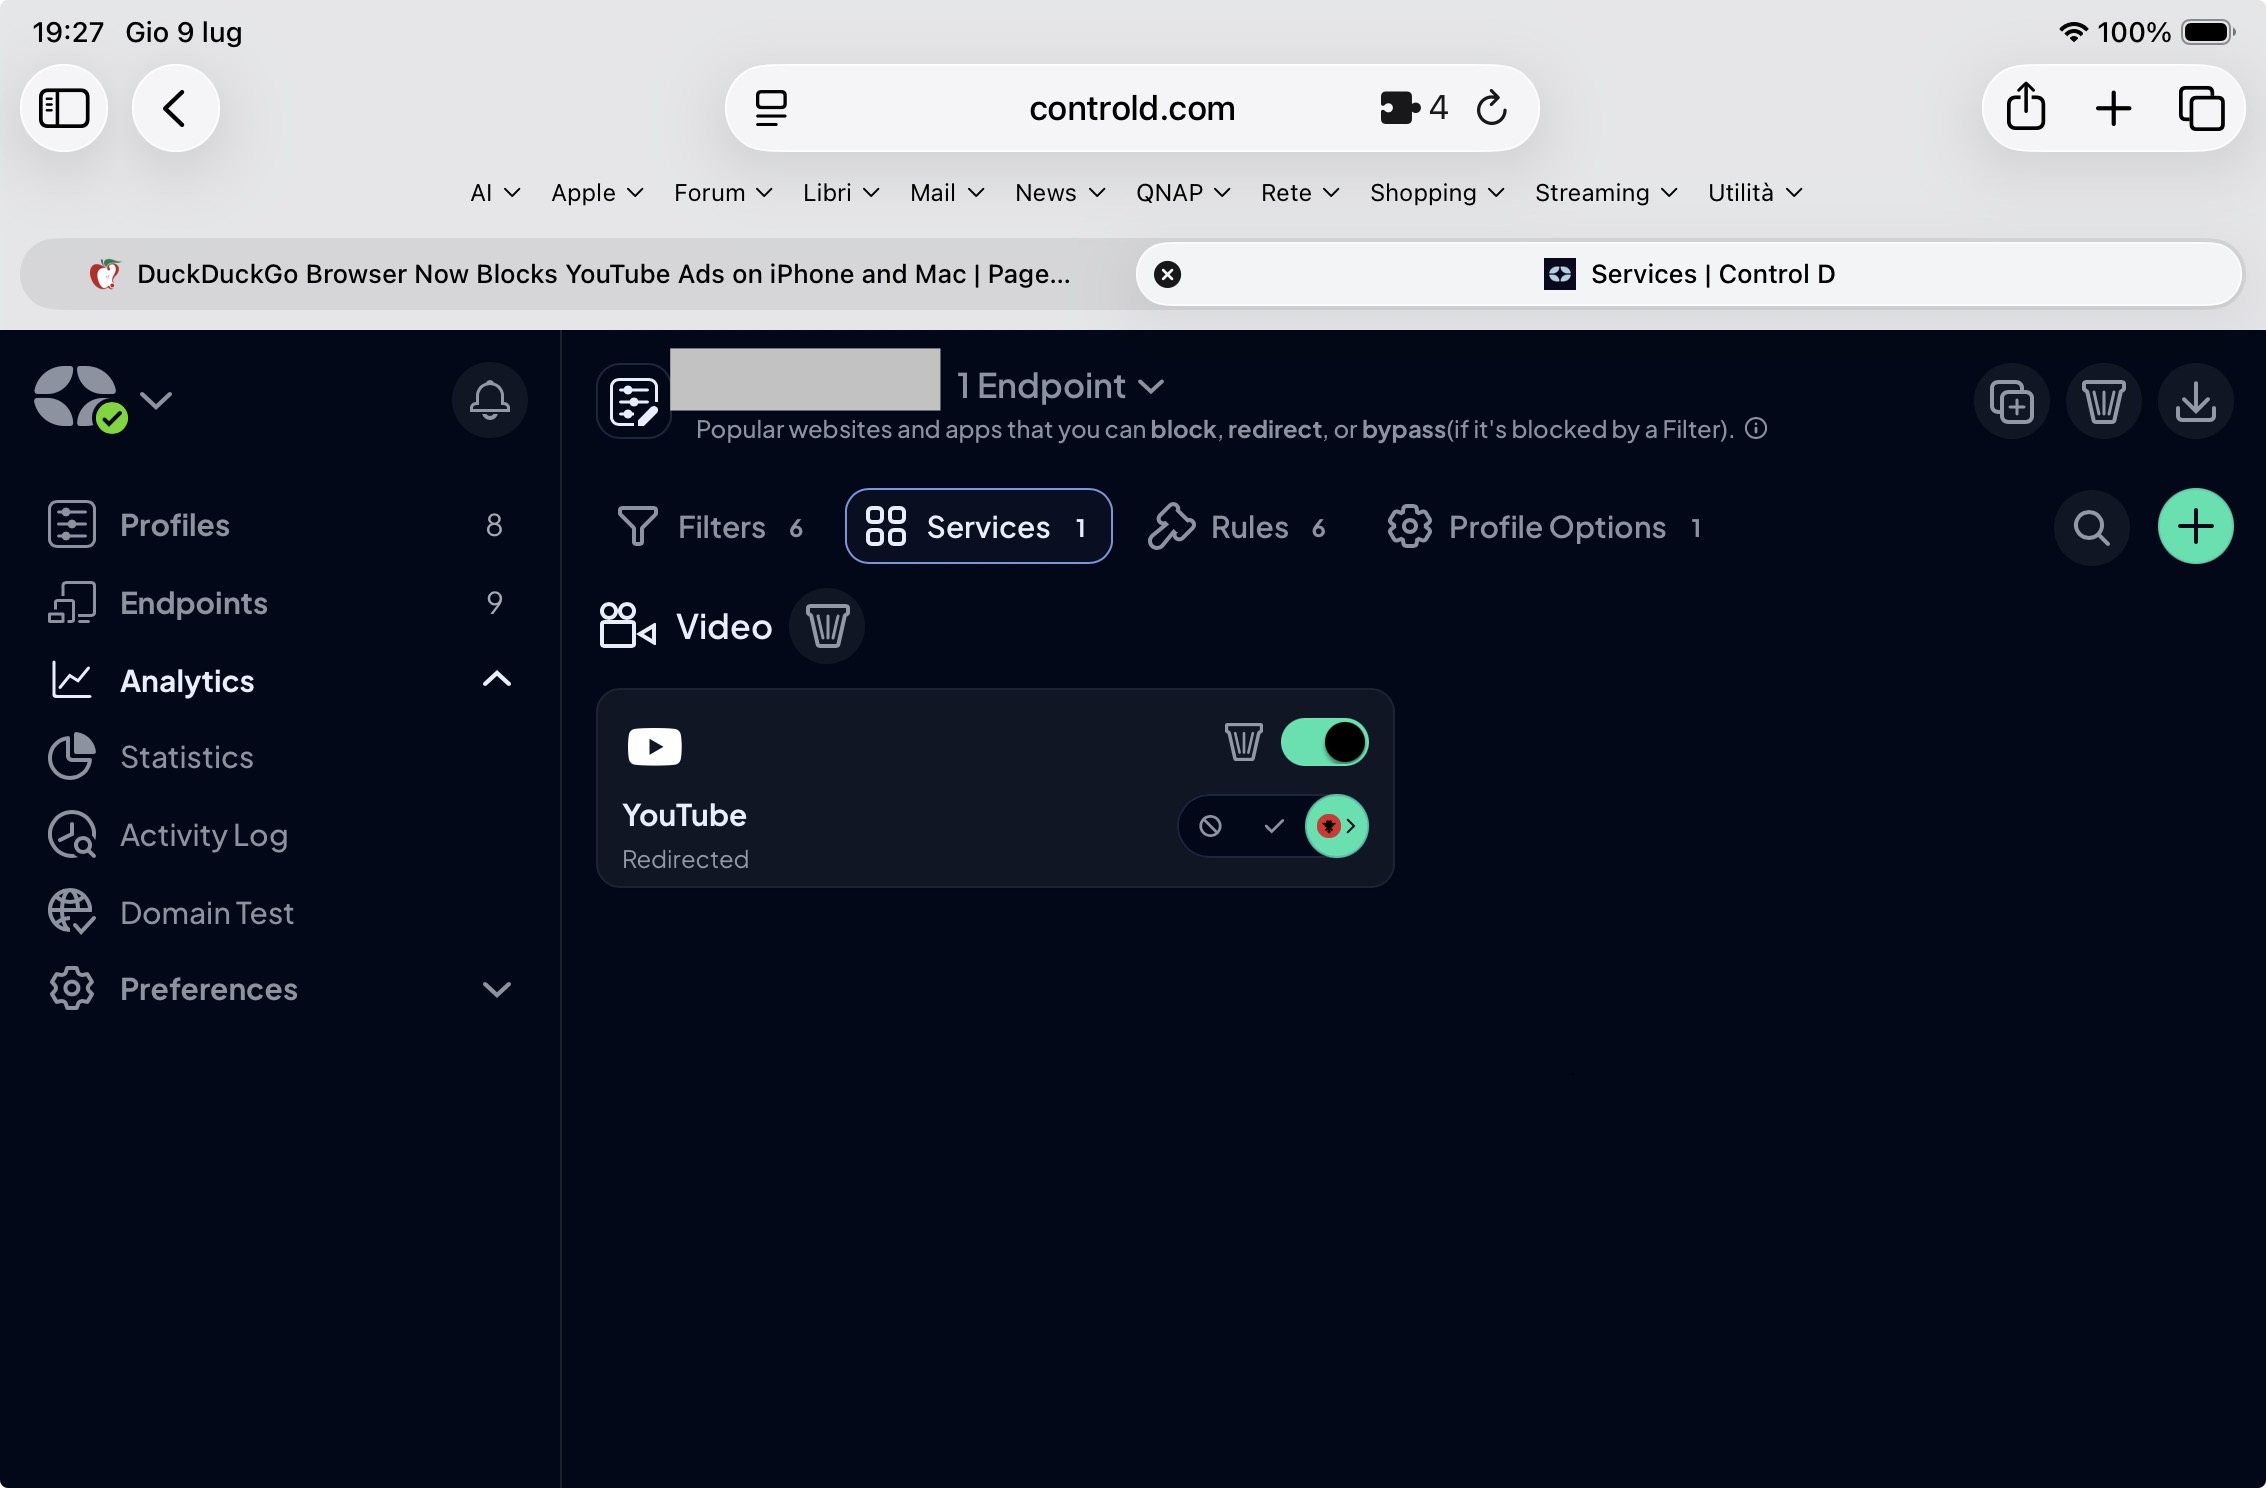Open the Libri bookmarks folder
This screenshot has width=2266, height=1488.
(841, 193)
